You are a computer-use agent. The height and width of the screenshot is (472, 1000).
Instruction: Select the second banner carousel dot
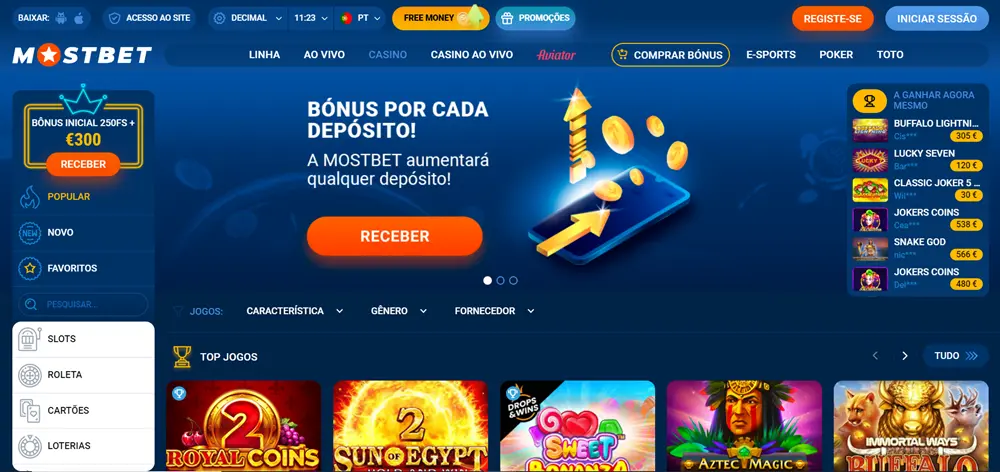click(501, 280)
